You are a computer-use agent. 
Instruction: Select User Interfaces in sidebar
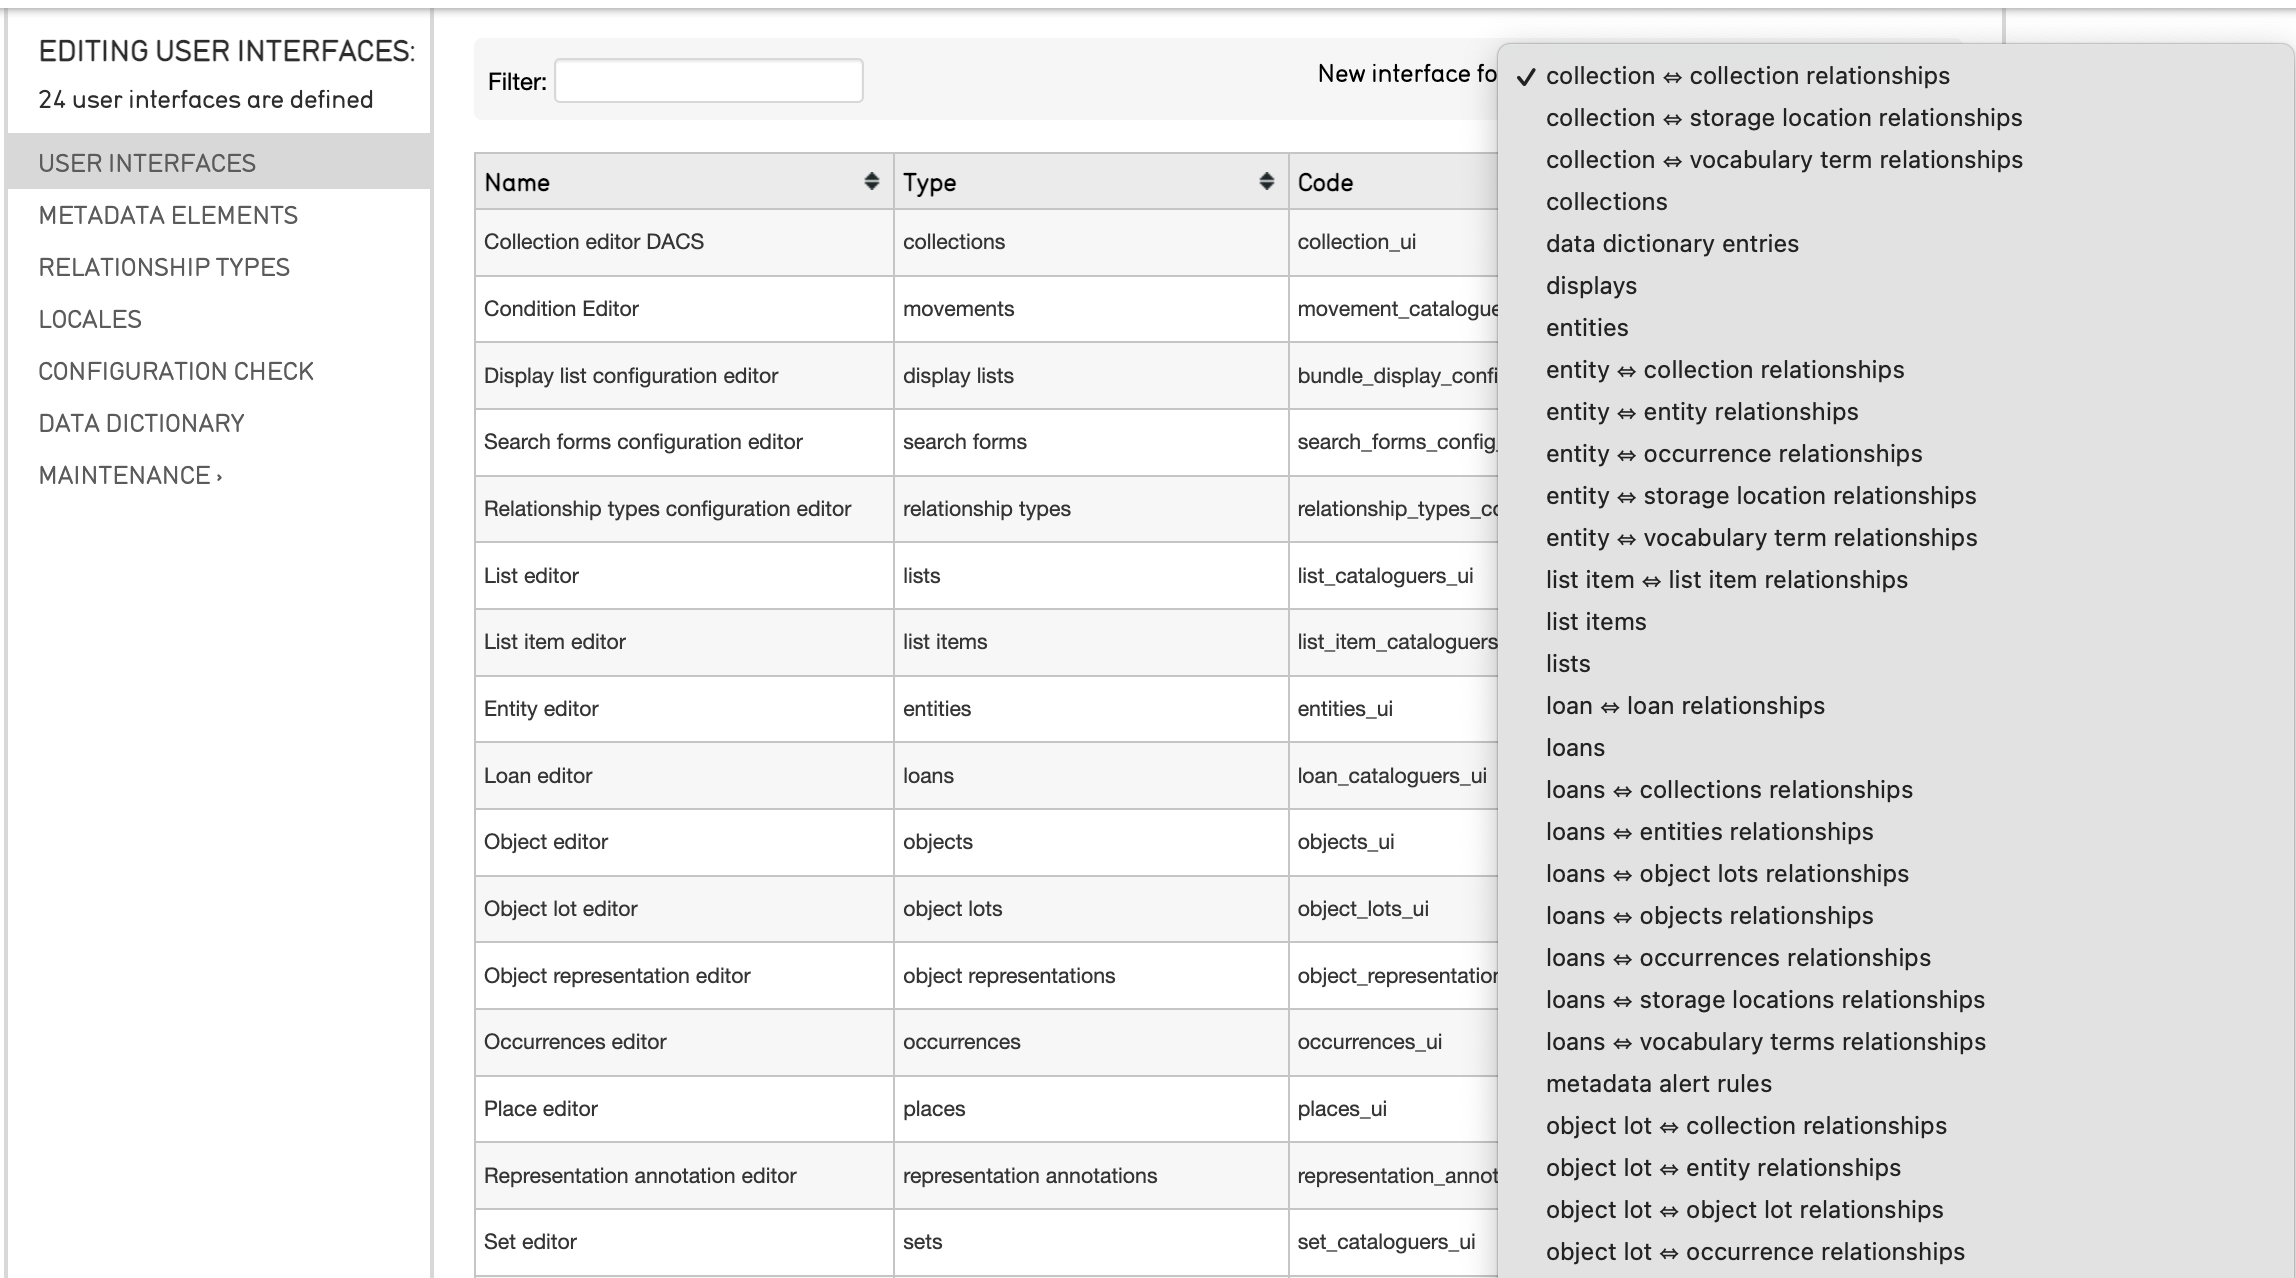click(x=147, y=163)
